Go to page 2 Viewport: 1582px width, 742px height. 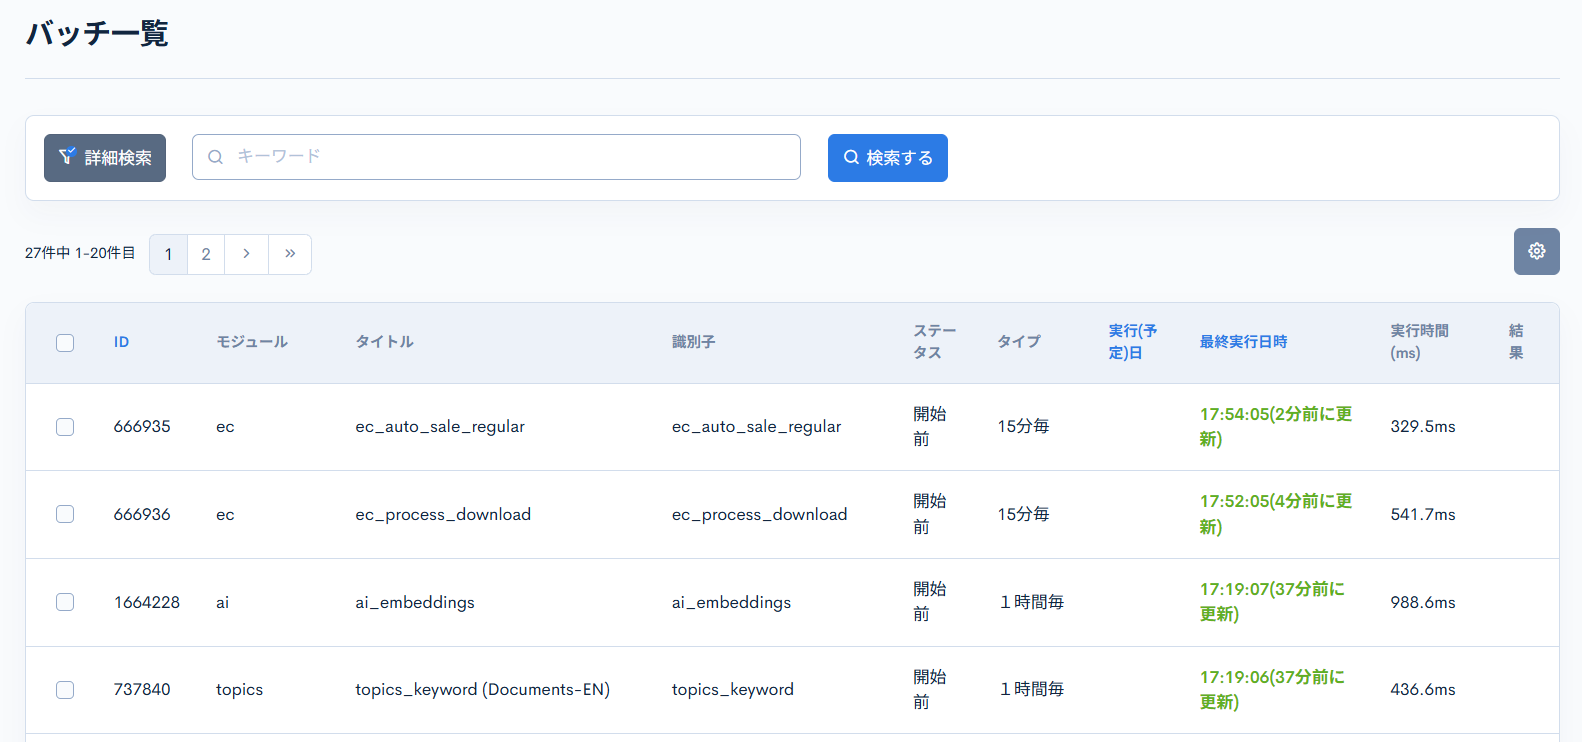(x=206, y=254)
